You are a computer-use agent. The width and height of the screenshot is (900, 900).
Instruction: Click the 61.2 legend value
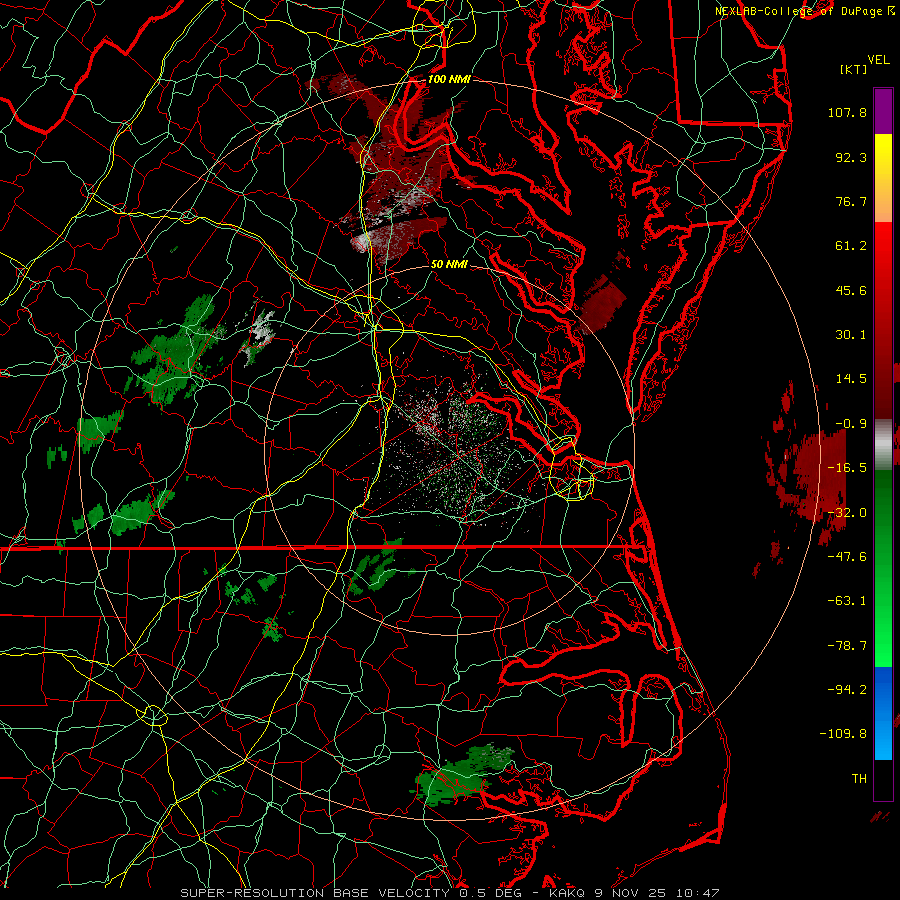tap(851, 246)
